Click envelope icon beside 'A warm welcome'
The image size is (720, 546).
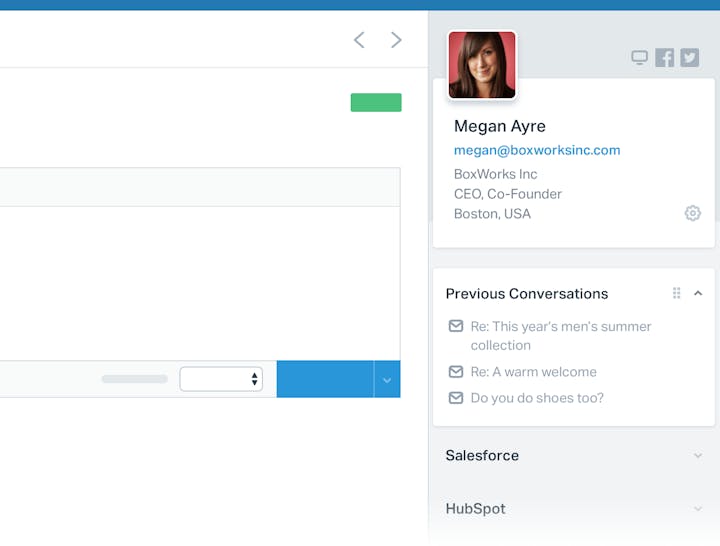pyautogui.click(x=456, y=372)
